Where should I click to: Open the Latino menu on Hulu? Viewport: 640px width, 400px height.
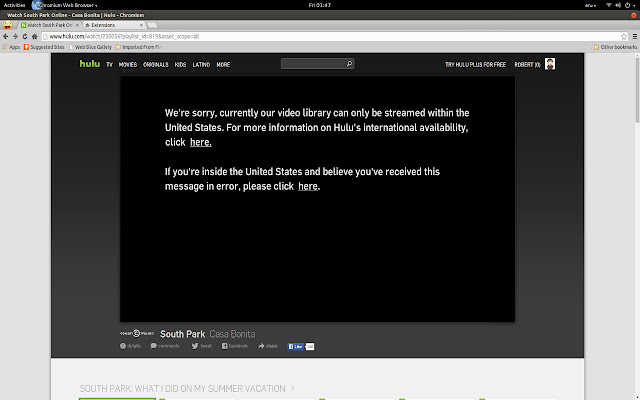click(x=201, y=64)
